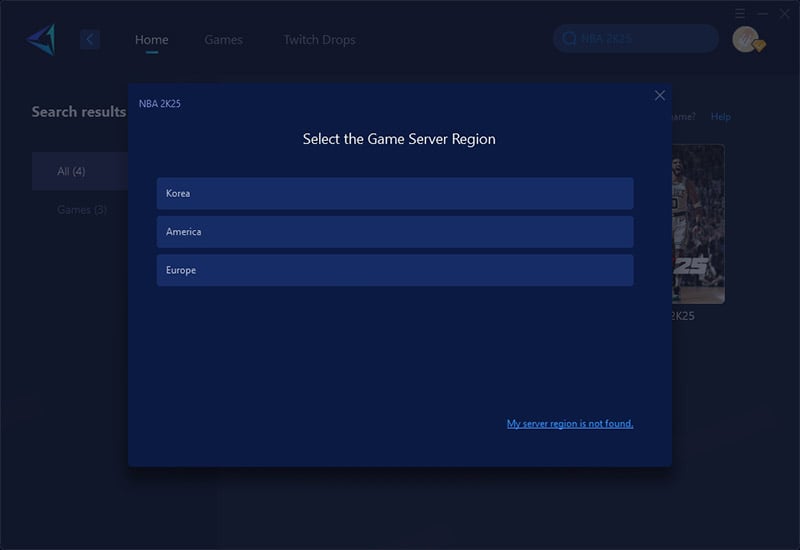Open the Games tab

coord(223,40)
